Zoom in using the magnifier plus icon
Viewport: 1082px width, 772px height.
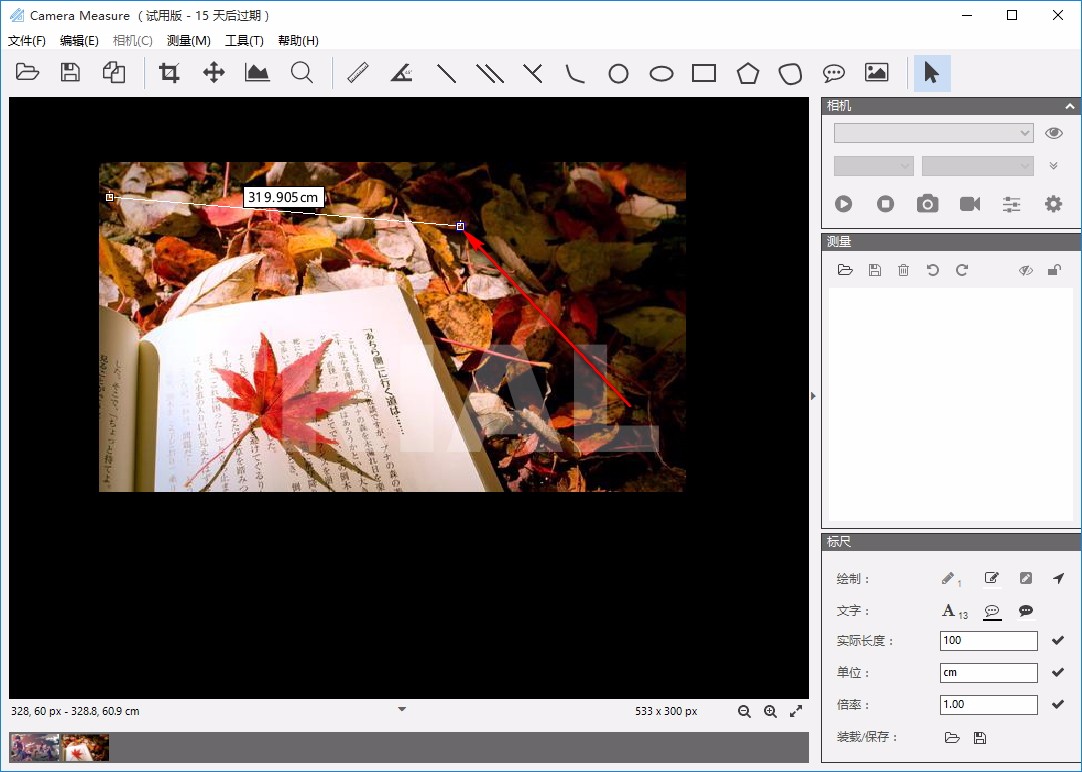770,711
